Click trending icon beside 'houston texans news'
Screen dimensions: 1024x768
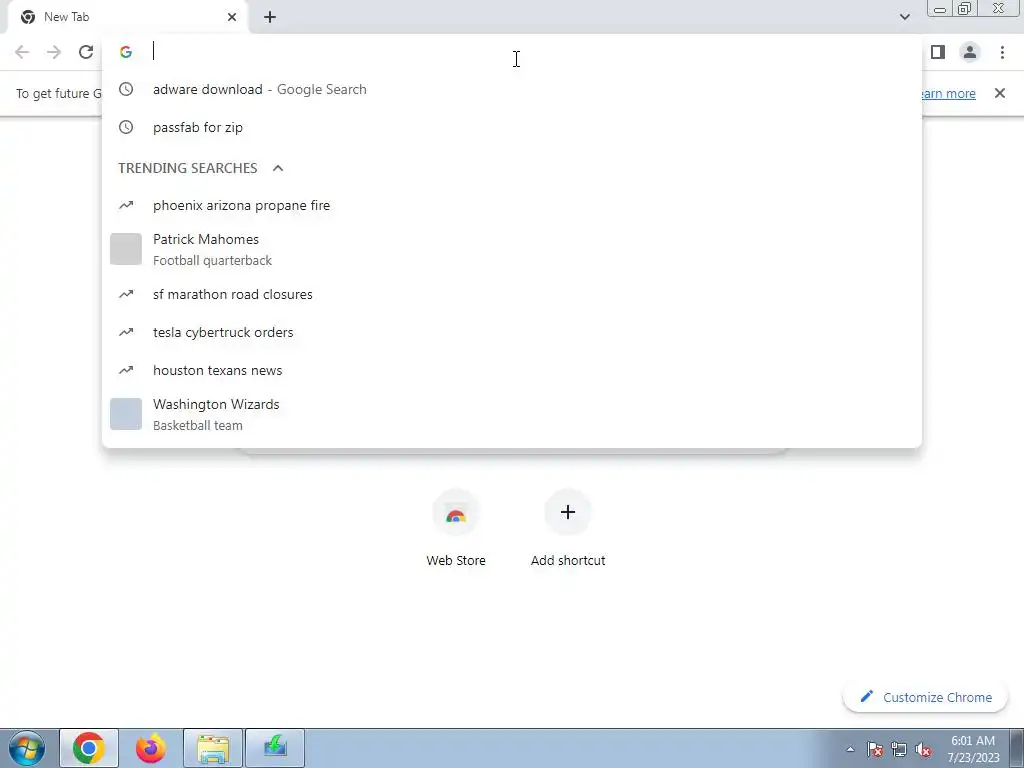126,370
